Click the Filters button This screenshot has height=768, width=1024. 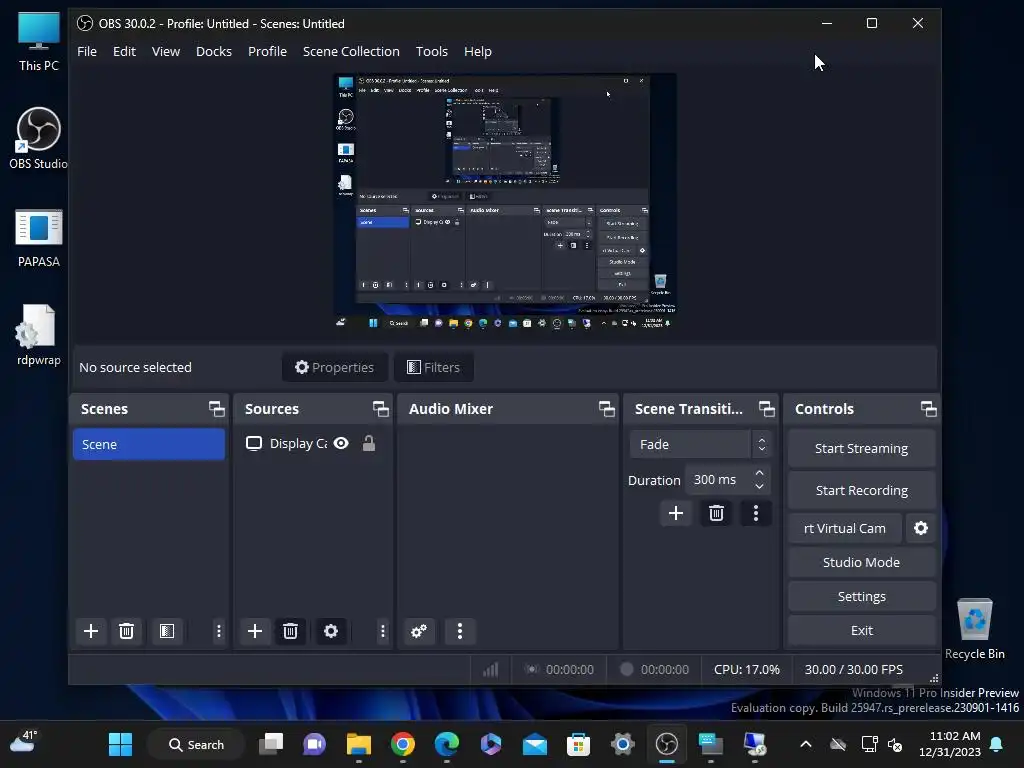point(434,368)
